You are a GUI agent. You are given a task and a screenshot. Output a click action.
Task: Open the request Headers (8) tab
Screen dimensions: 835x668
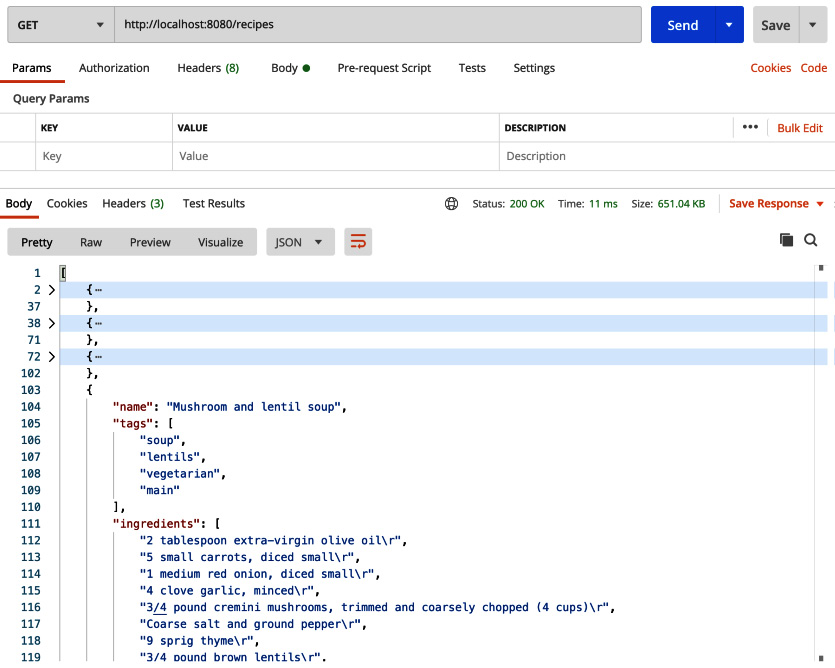[x=208, y=68]
